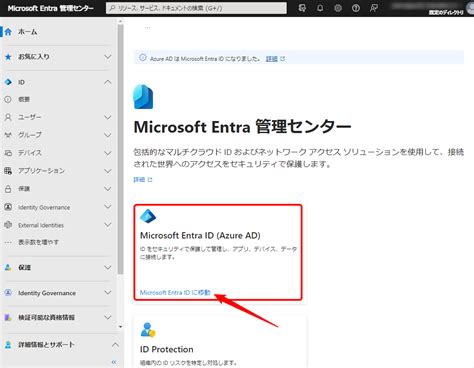474x368 pixels.
Task: Click the sidebar scroll down arrow
Action: [121, 327]
